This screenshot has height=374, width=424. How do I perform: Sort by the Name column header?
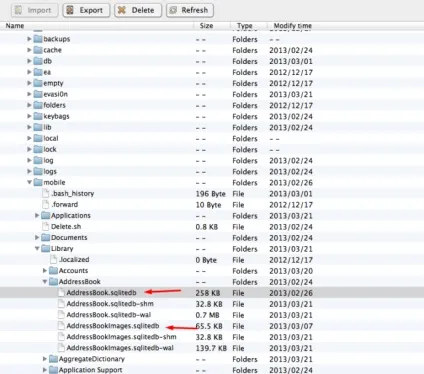[15, 26]
